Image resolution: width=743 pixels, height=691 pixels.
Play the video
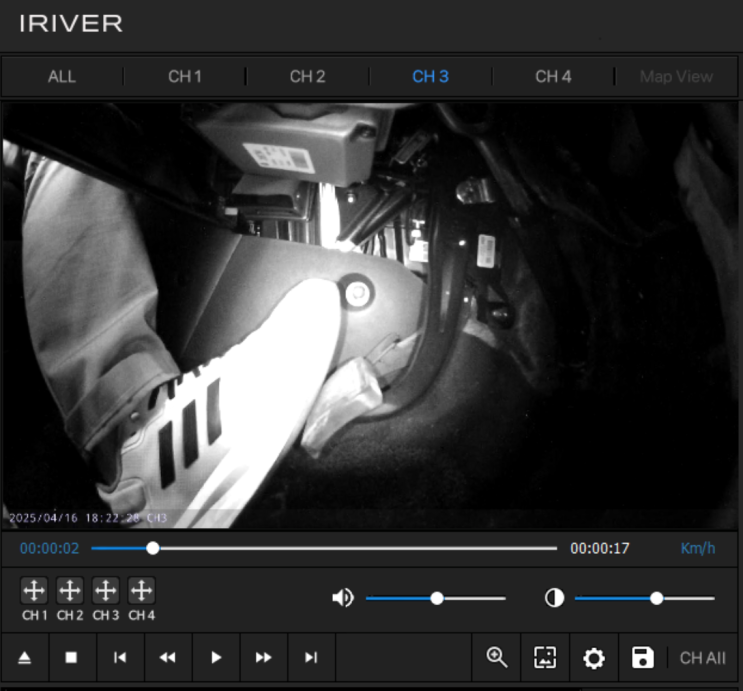click(x=216, y=658)
